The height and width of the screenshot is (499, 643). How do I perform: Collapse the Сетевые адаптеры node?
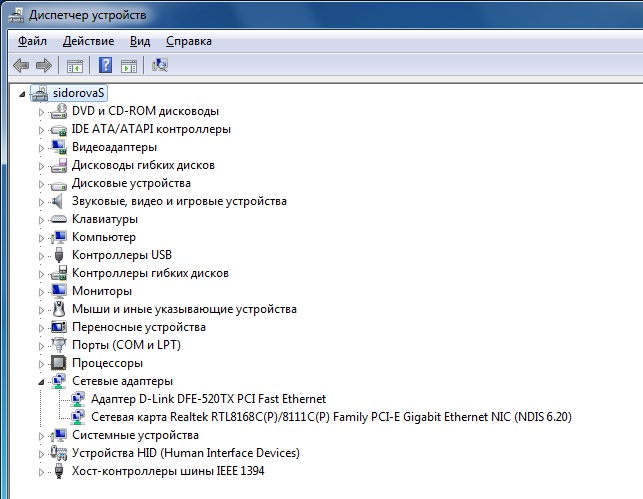tap(41, 383)
